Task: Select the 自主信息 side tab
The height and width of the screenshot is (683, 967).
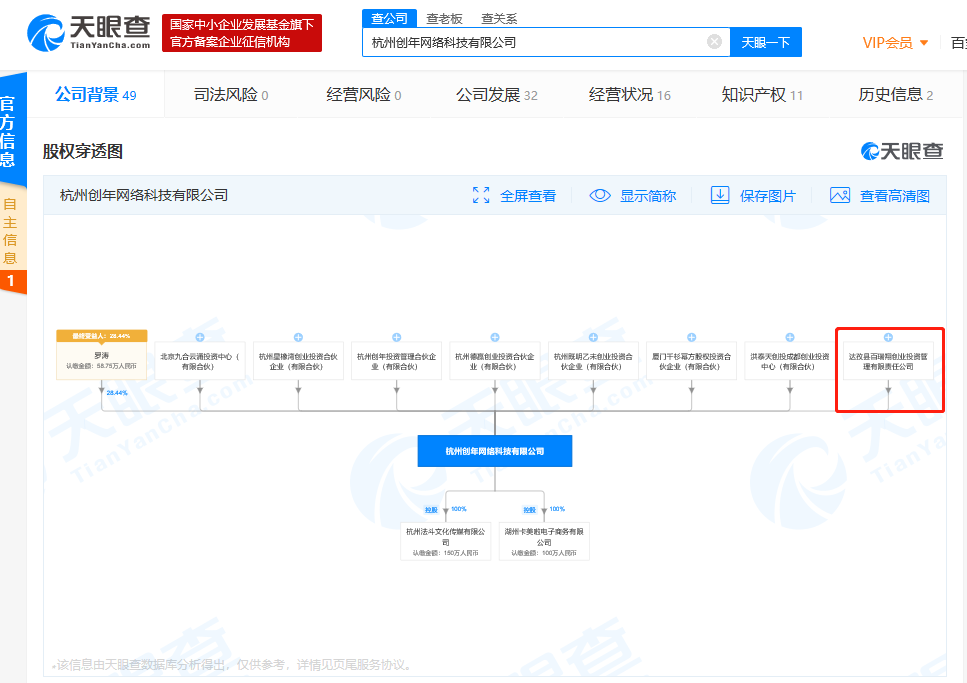Action: pos(10,230)
